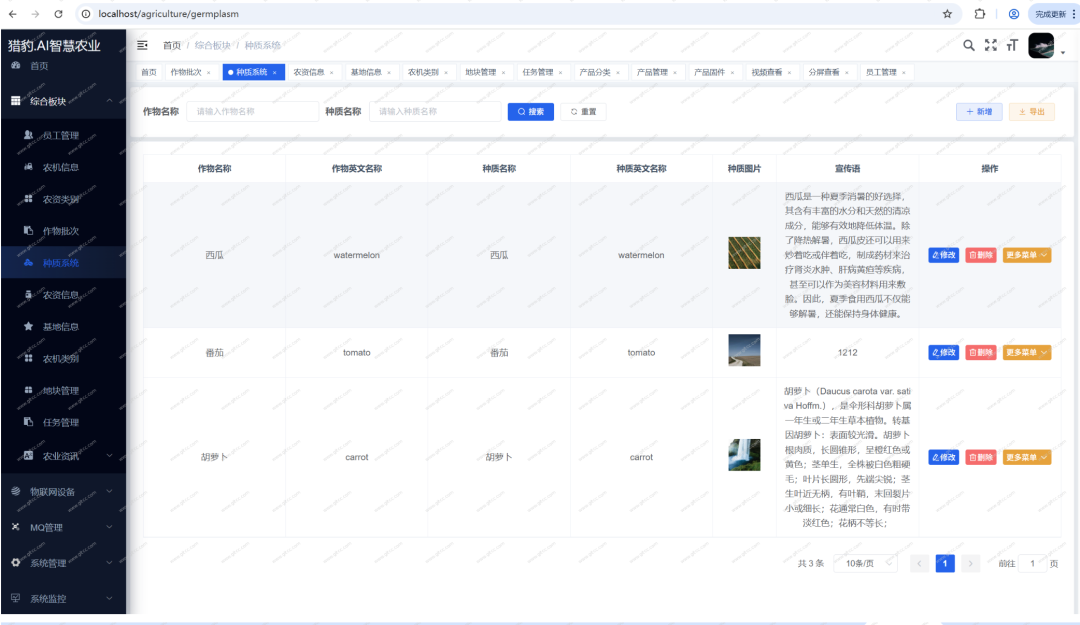Close the 员工管理 tab
Viewport: 1080px width, 625px height.
tap(904, 72)
